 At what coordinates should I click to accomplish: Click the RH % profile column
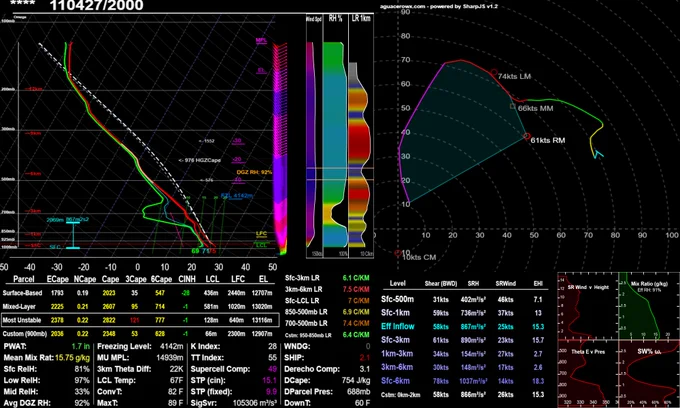pos(335,137)
